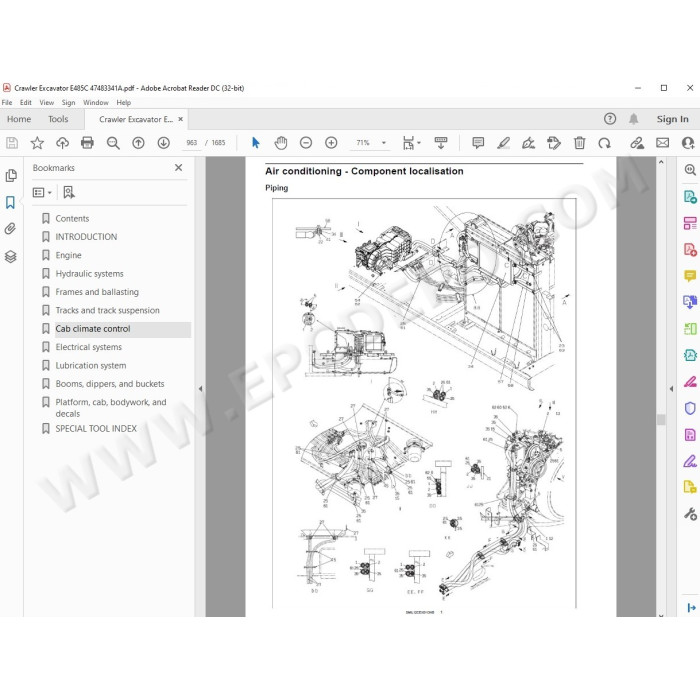The image size is (700, 700).
Task: Toggle scrolling mode keyboard icon
Action: (441, 143)
